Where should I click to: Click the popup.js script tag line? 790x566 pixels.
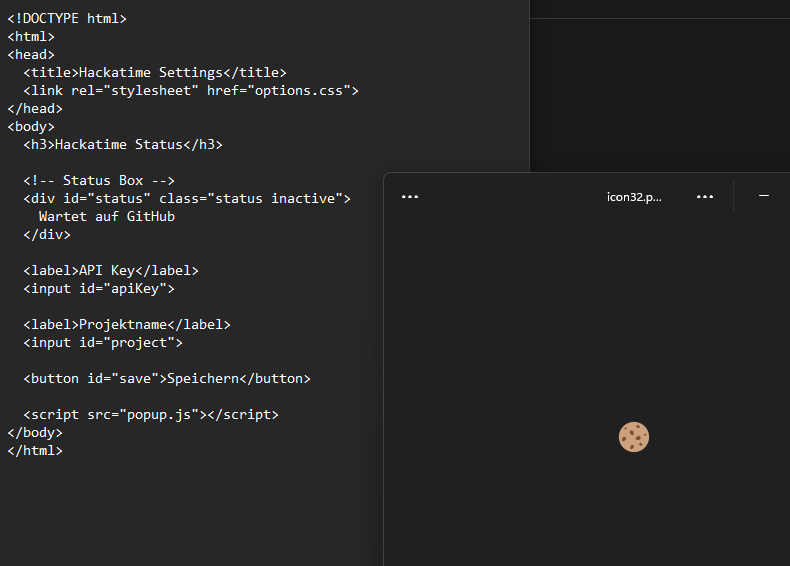[x=151, y=415]
